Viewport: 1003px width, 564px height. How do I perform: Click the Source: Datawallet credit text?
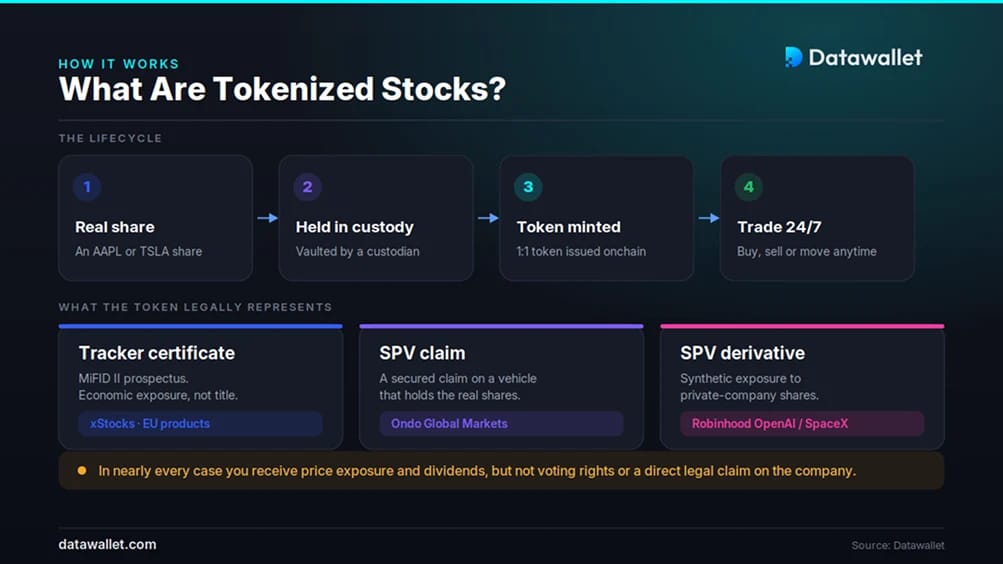(897, 545)
